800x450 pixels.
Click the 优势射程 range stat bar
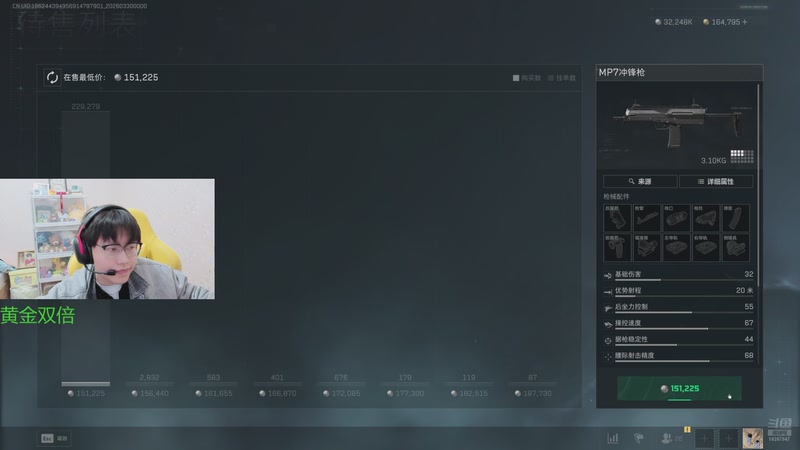pyautogui.click(x=684, y=296)
